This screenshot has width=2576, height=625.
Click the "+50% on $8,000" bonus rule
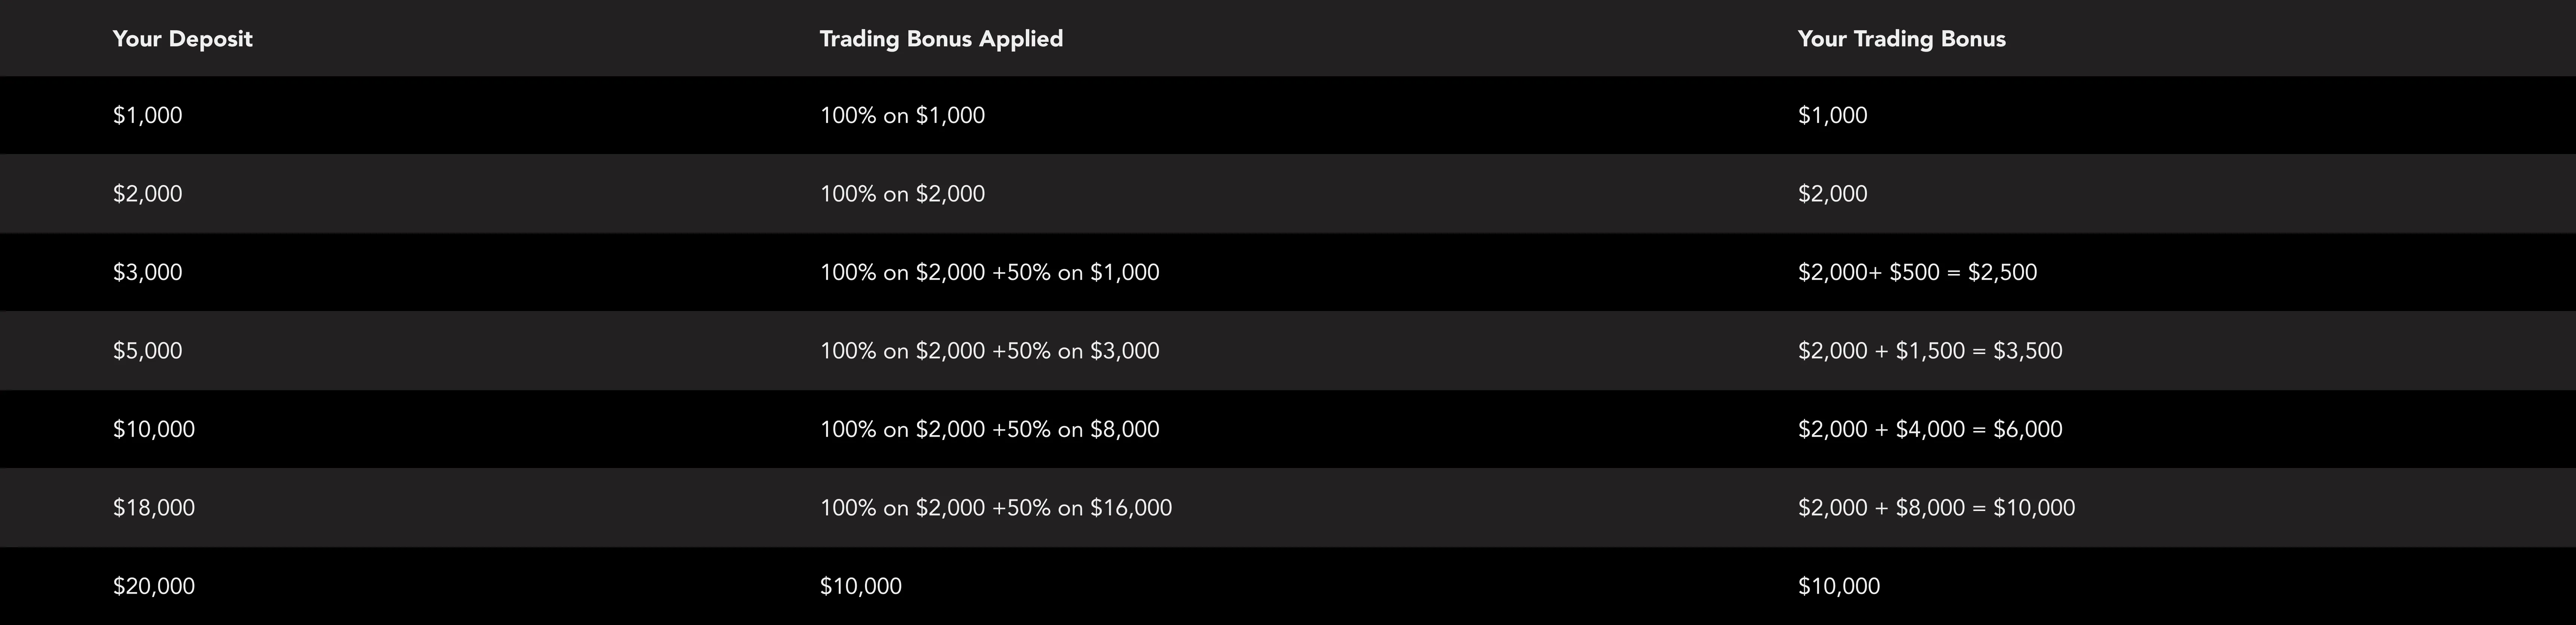[1076, 429]
